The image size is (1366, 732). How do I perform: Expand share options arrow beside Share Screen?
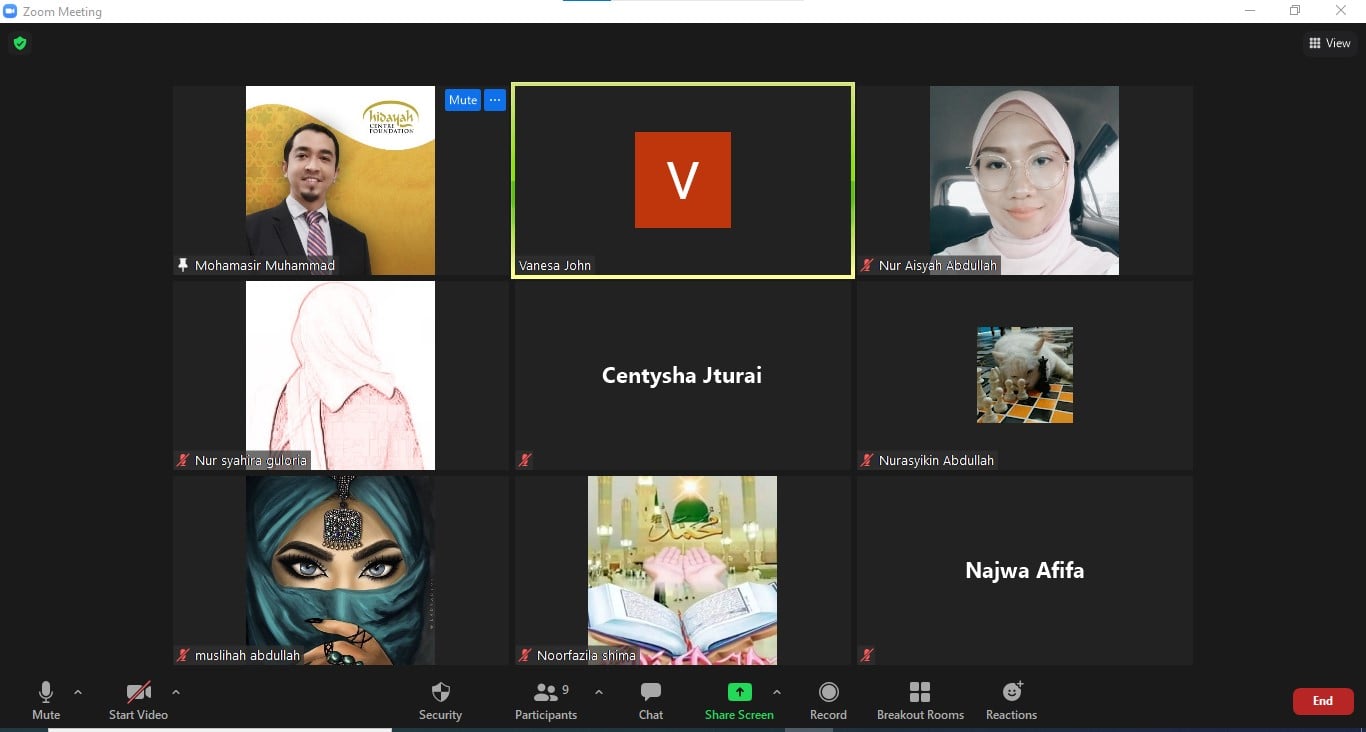coord(777,692)
